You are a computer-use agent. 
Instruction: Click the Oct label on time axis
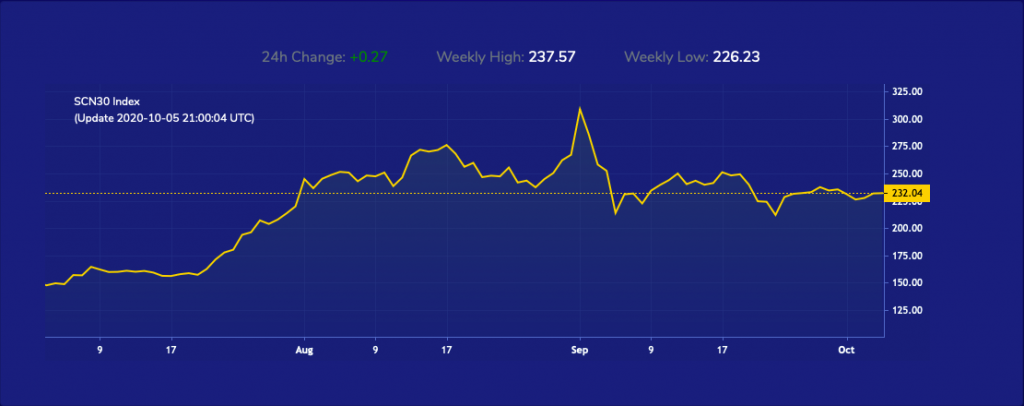847,350
